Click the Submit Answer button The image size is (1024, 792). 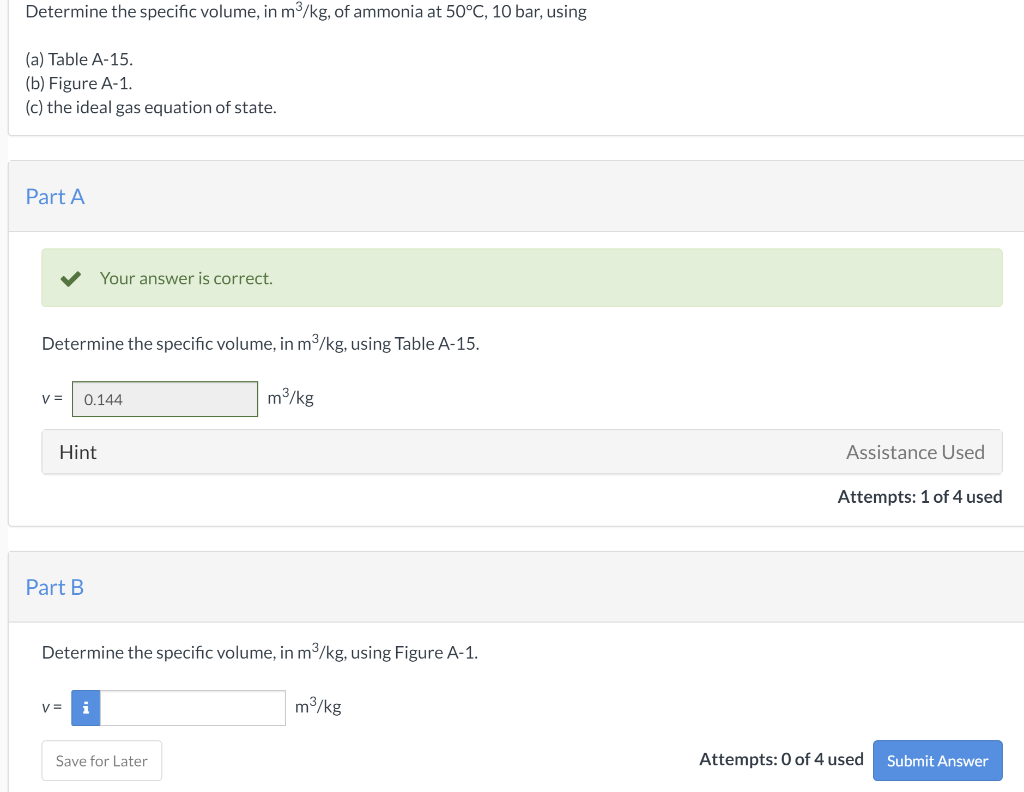pos(937,760)
